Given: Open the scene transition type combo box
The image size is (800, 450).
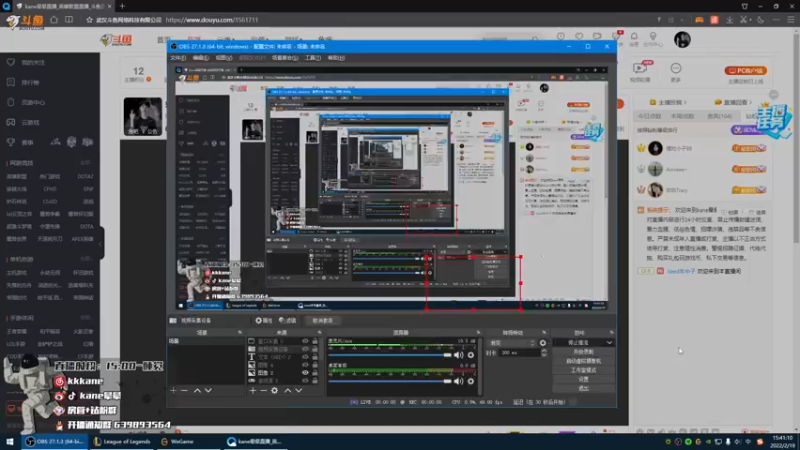Looking at the screenshot, I should 512,343.
